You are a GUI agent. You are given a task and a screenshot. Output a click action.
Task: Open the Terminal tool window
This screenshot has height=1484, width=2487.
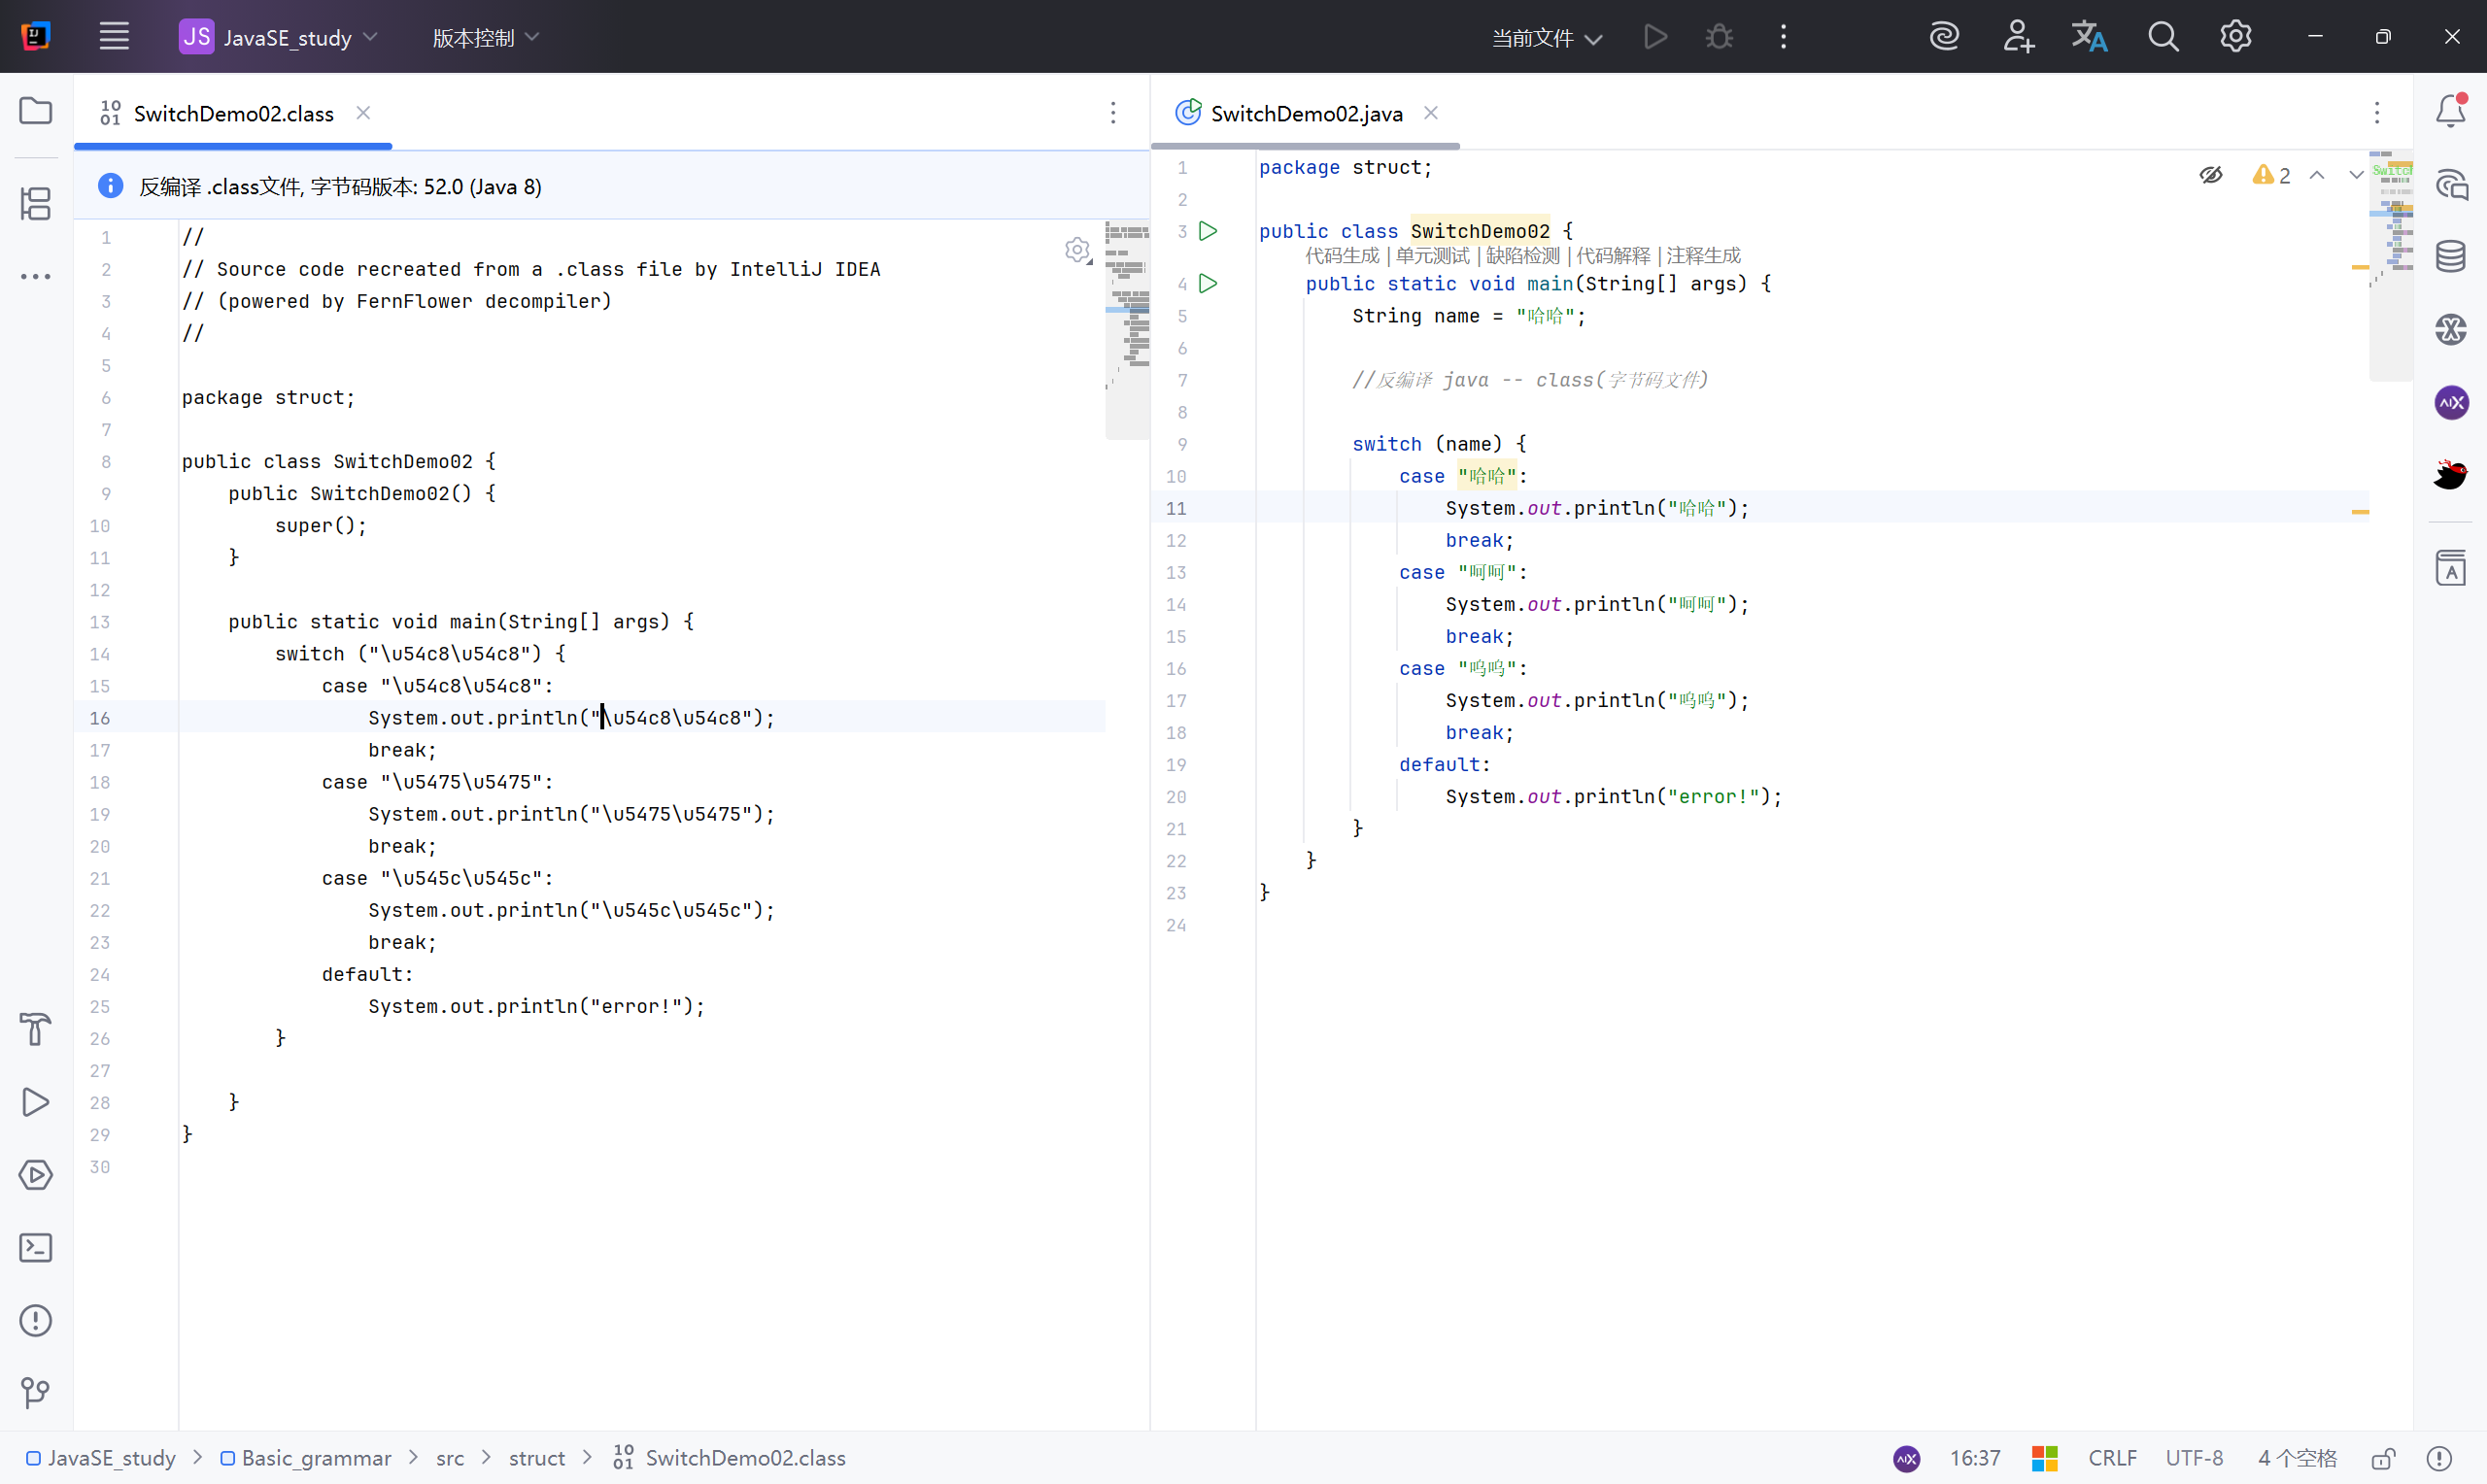[36, 1247]
